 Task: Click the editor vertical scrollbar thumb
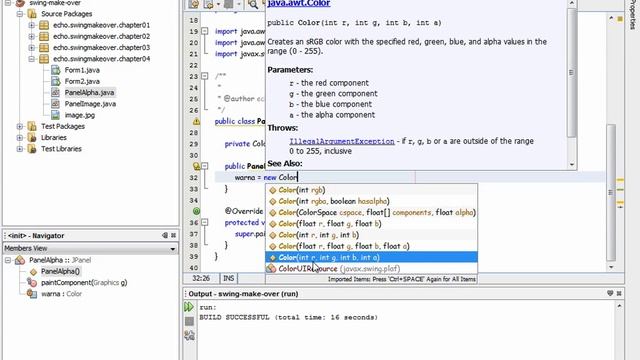tap(611, 192)
